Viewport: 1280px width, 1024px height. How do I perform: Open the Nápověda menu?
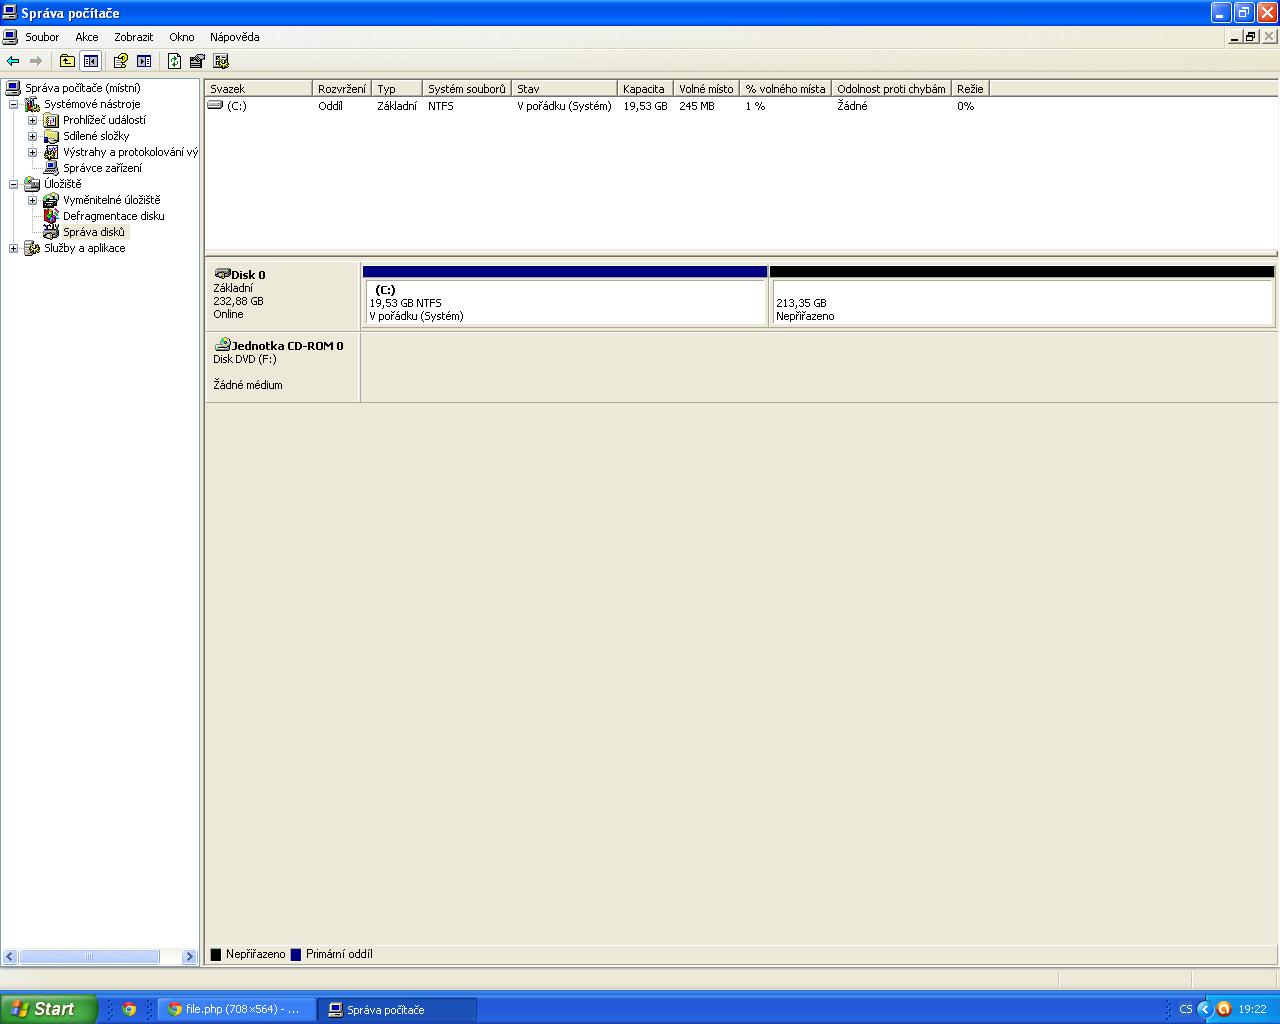pos(235,37)
